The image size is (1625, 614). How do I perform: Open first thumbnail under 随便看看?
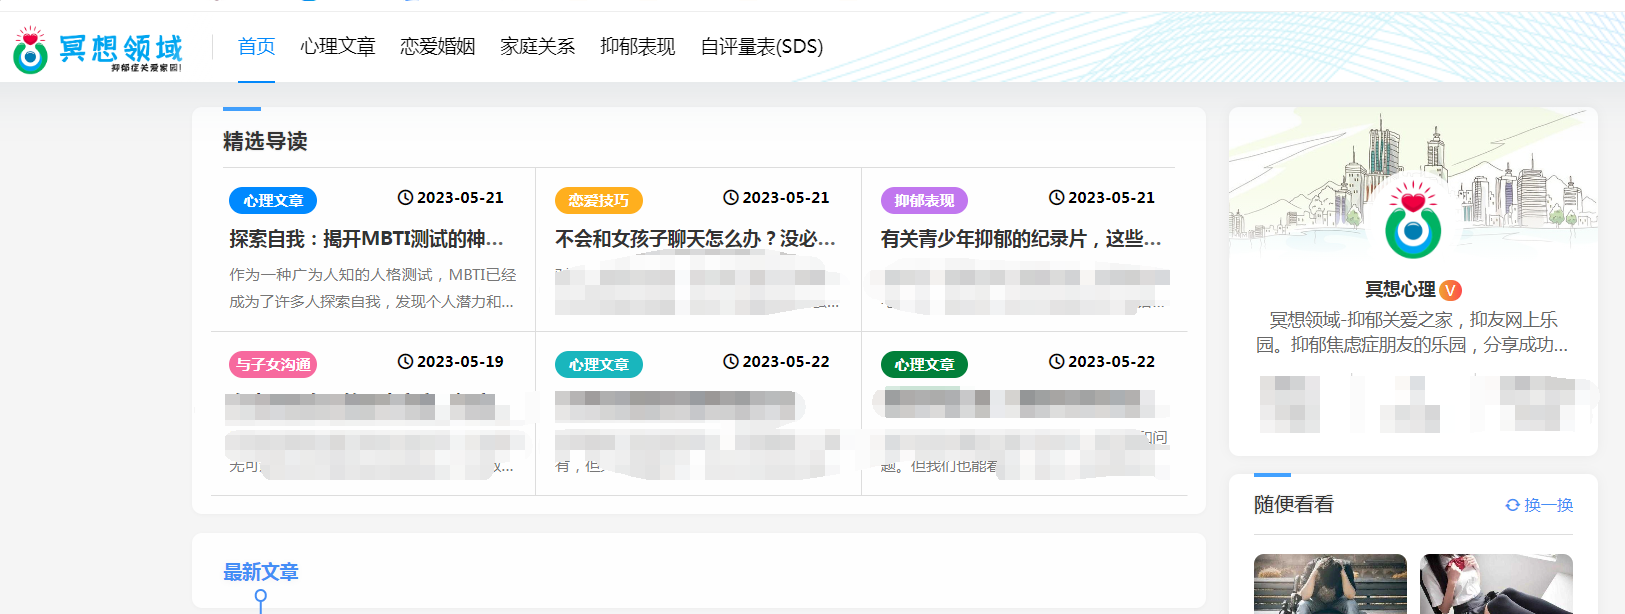(x=1330, y=584)
